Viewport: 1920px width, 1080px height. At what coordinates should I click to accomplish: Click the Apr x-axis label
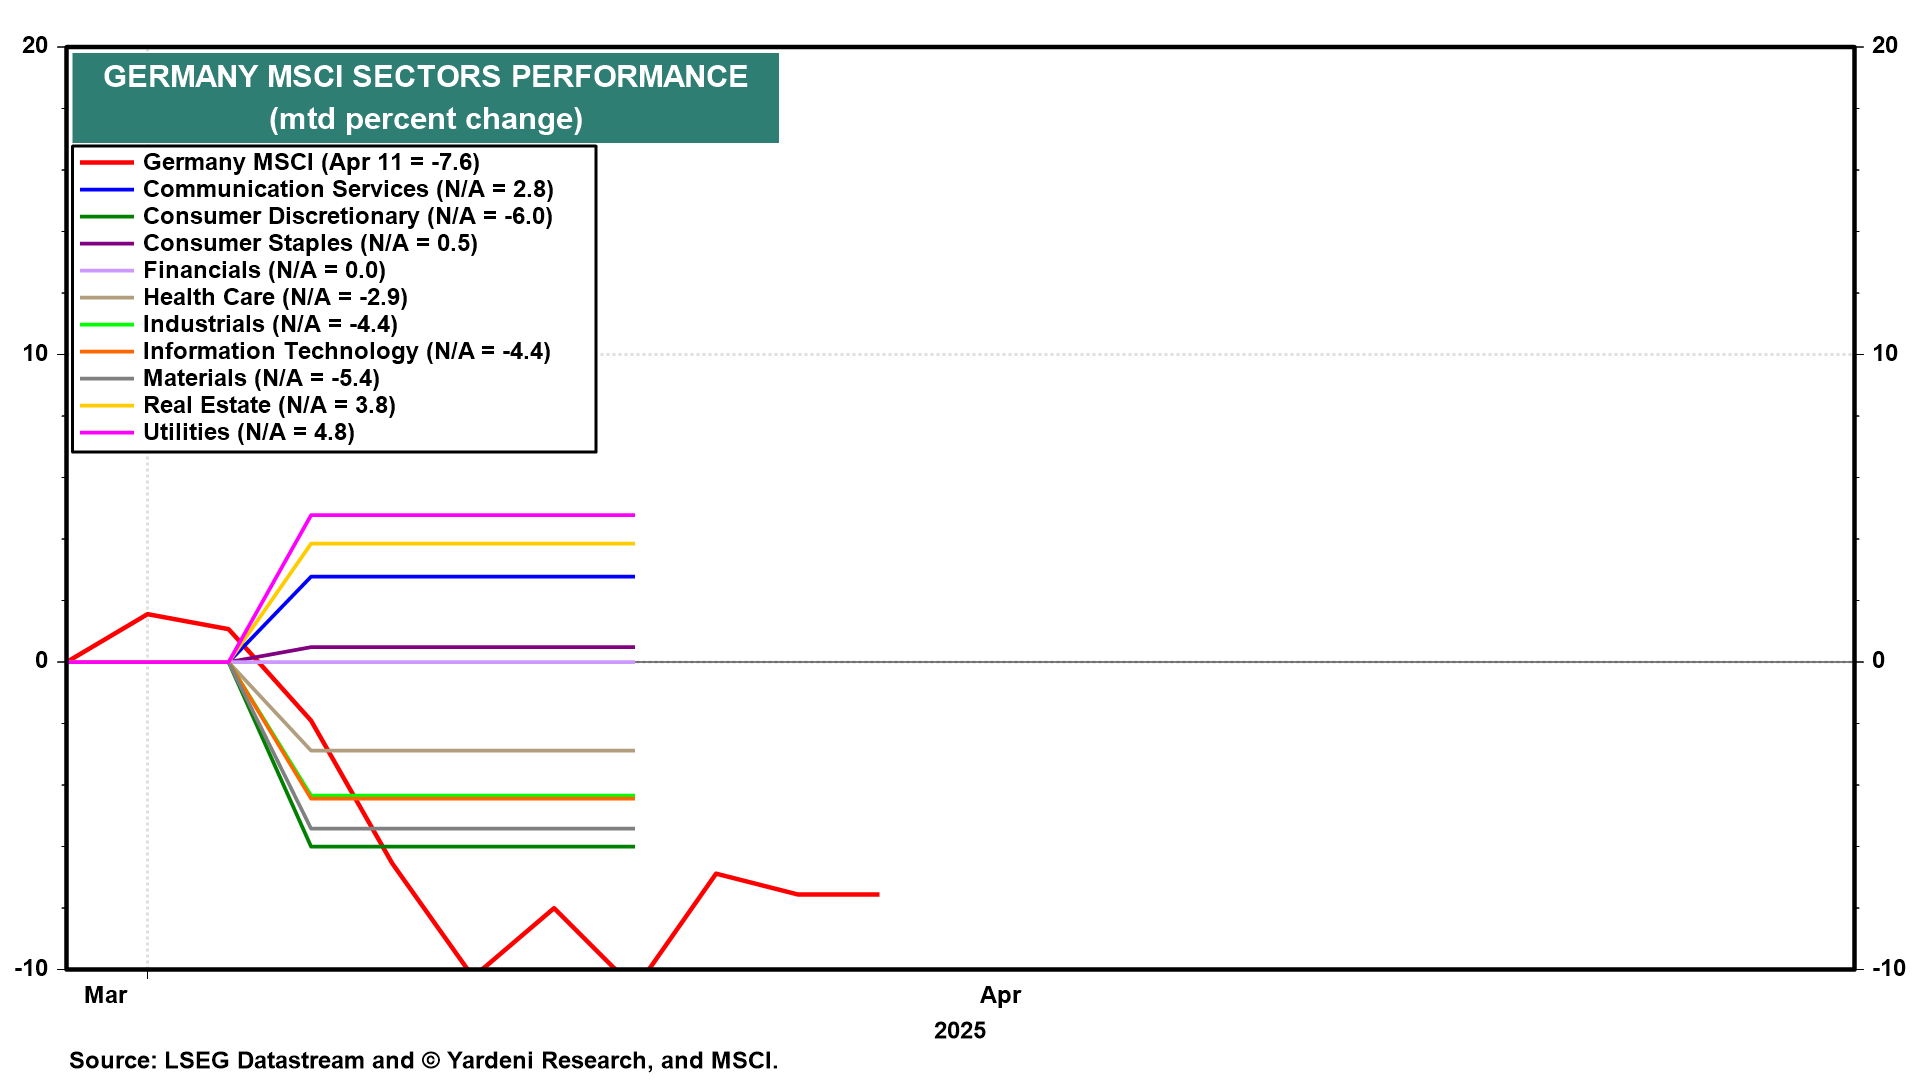1000,995
